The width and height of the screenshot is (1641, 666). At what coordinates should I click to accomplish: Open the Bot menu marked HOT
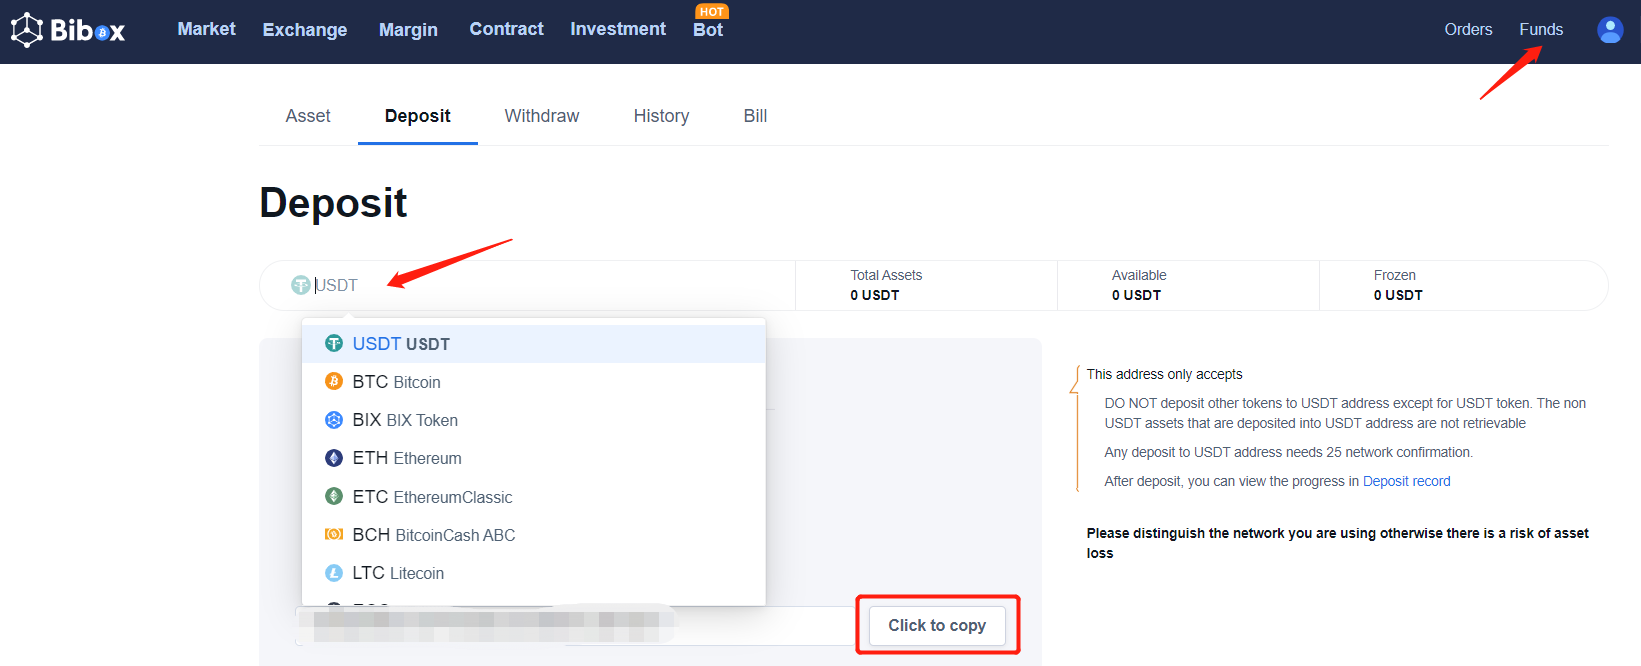(708, 30)
